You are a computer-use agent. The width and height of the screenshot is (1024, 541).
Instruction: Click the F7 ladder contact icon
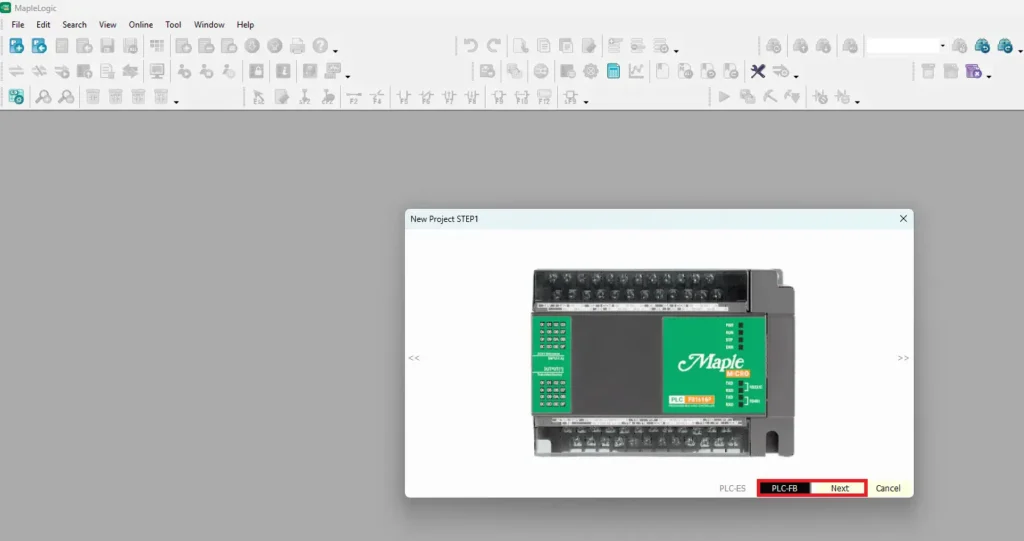(x=449, y=98)
